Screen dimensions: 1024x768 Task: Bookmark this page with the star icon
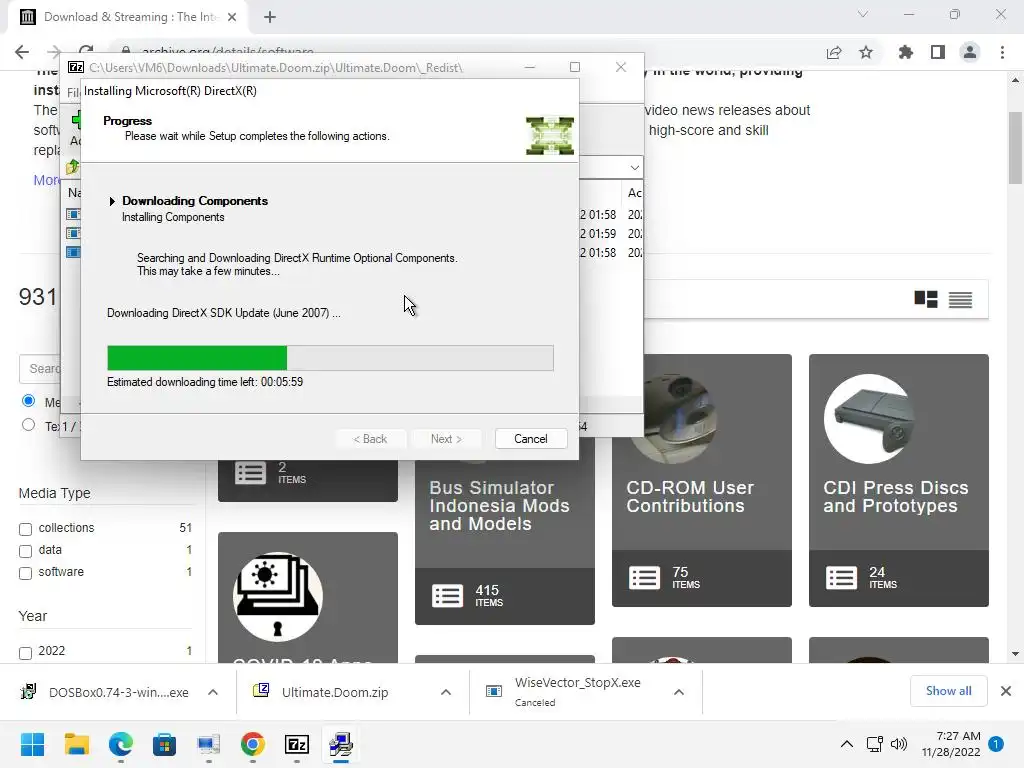(866, 52)
